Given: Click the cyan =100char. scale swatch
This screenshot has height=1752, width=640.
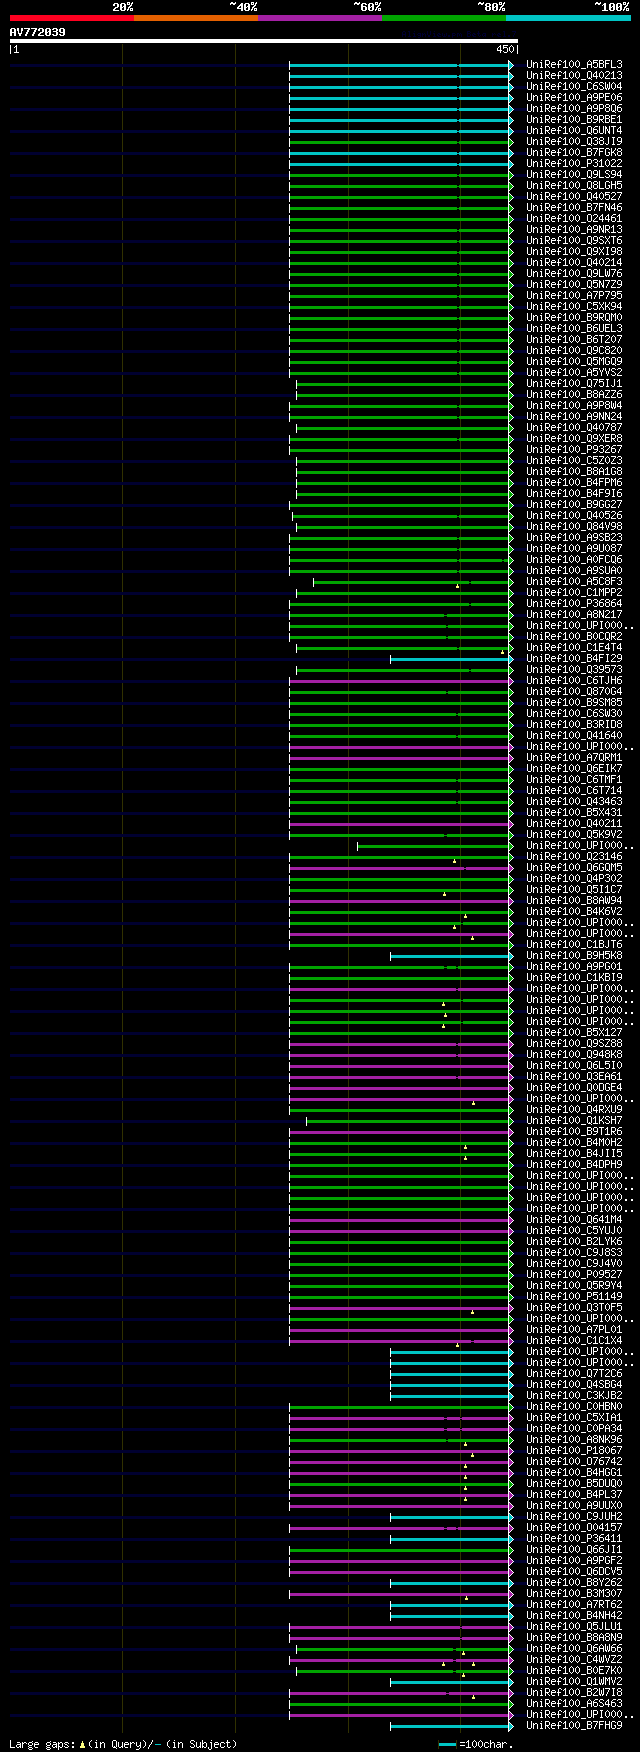Looking at the screenshot, I should 447,1745.
